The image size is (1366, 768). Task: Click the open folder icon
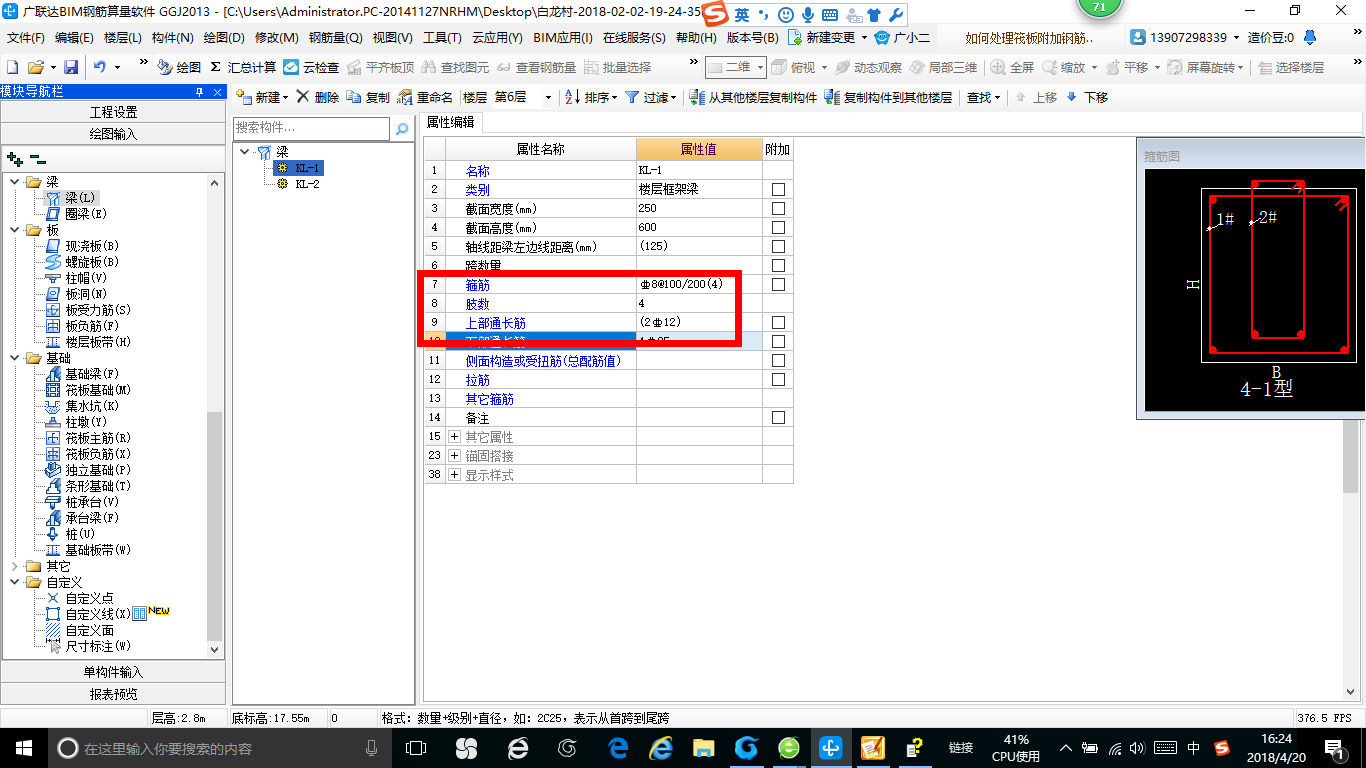(35, 67)
